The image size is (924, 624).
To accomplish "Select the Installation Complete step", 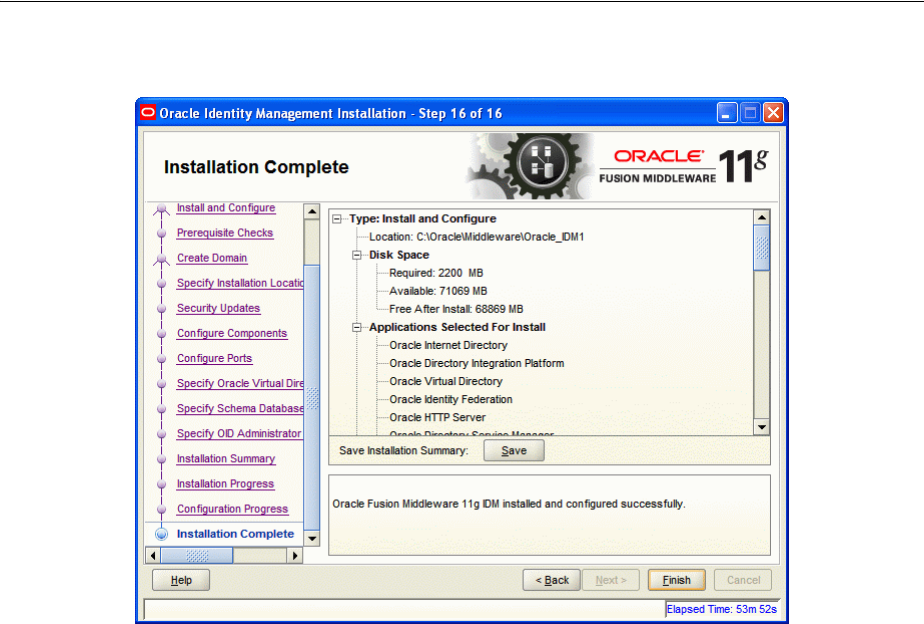I will [235, 534].
